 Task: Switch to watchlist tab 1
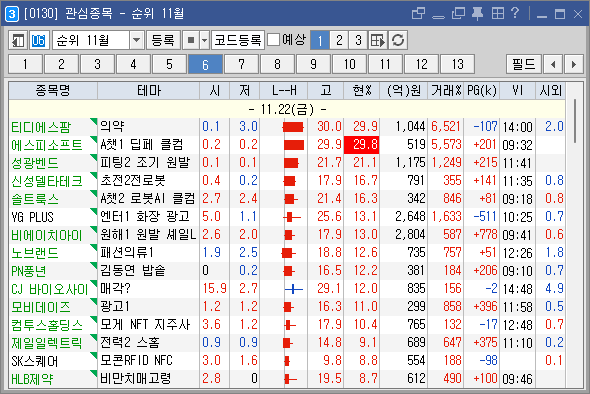(25, 64)
